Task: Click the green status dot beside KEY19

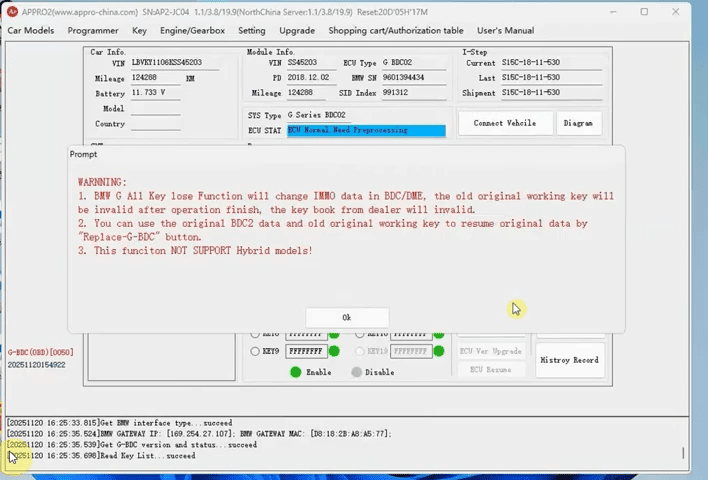Action: point(439,351)
